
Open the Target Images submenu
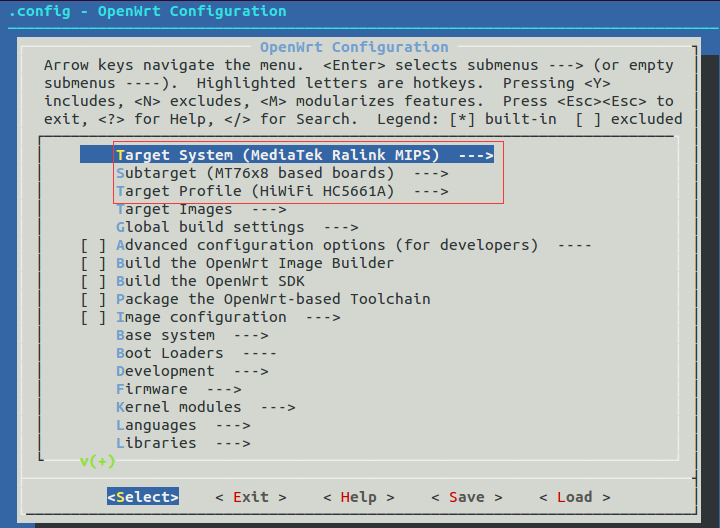(201, 209)
